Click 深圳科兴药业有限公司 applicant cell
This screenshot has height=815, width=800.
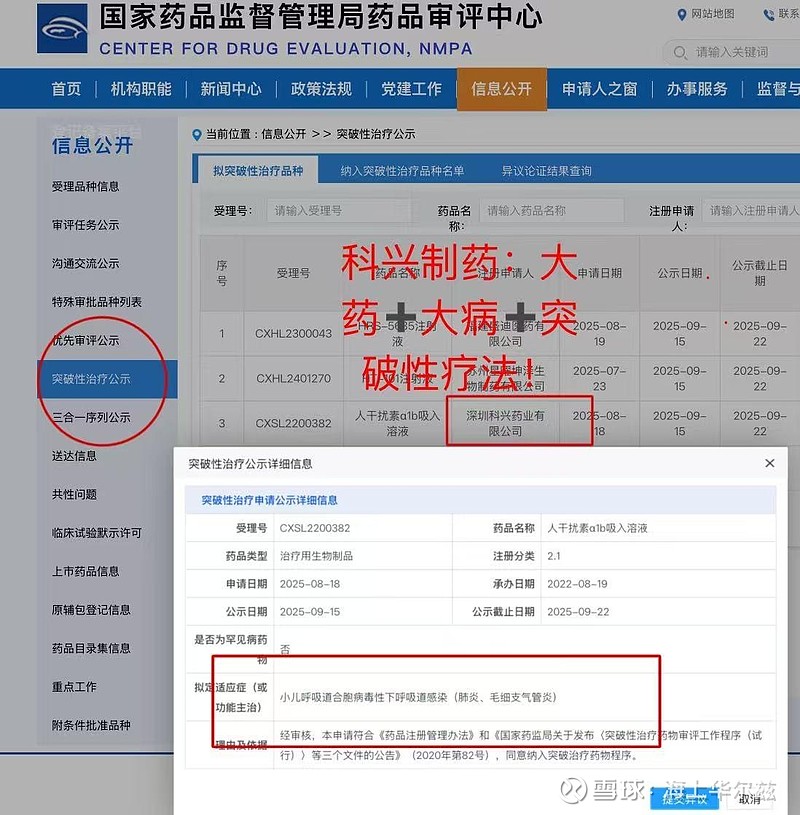pos(505,423)
